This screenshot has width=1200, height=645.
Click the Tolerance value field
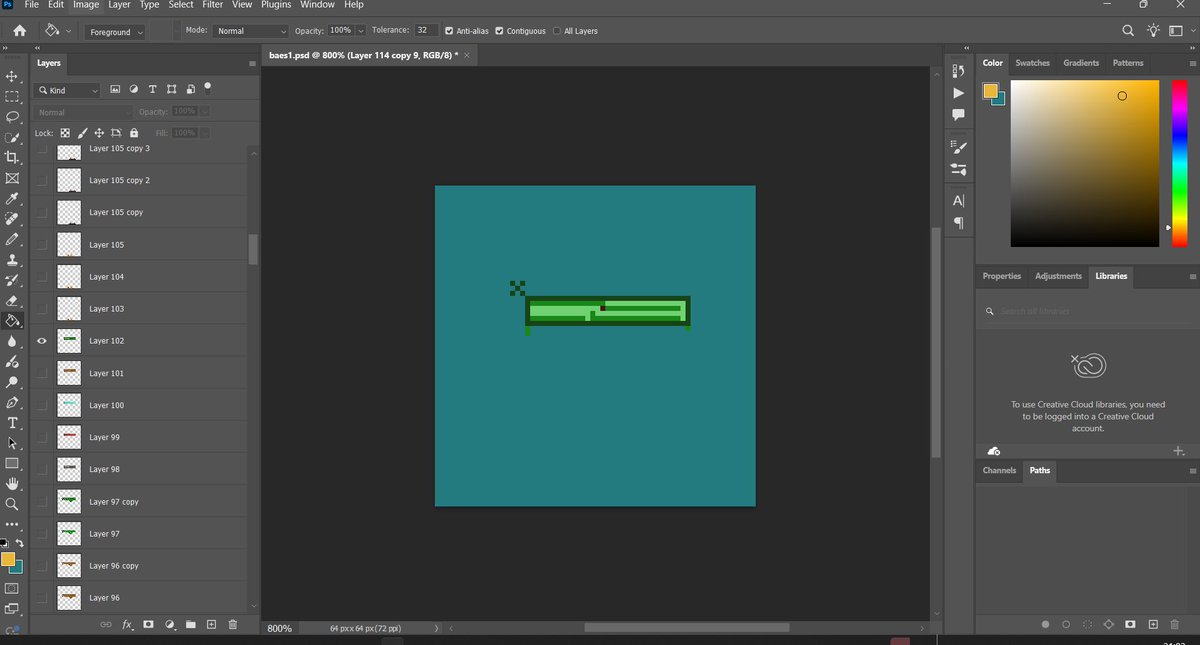[426, 31]
